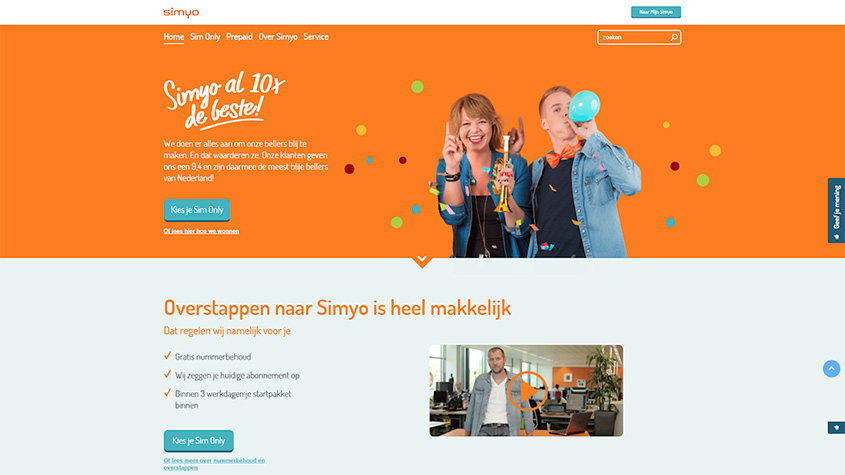Open the Service menu item
Viewport: 845px width, 475px height.
tap(316, 37)
